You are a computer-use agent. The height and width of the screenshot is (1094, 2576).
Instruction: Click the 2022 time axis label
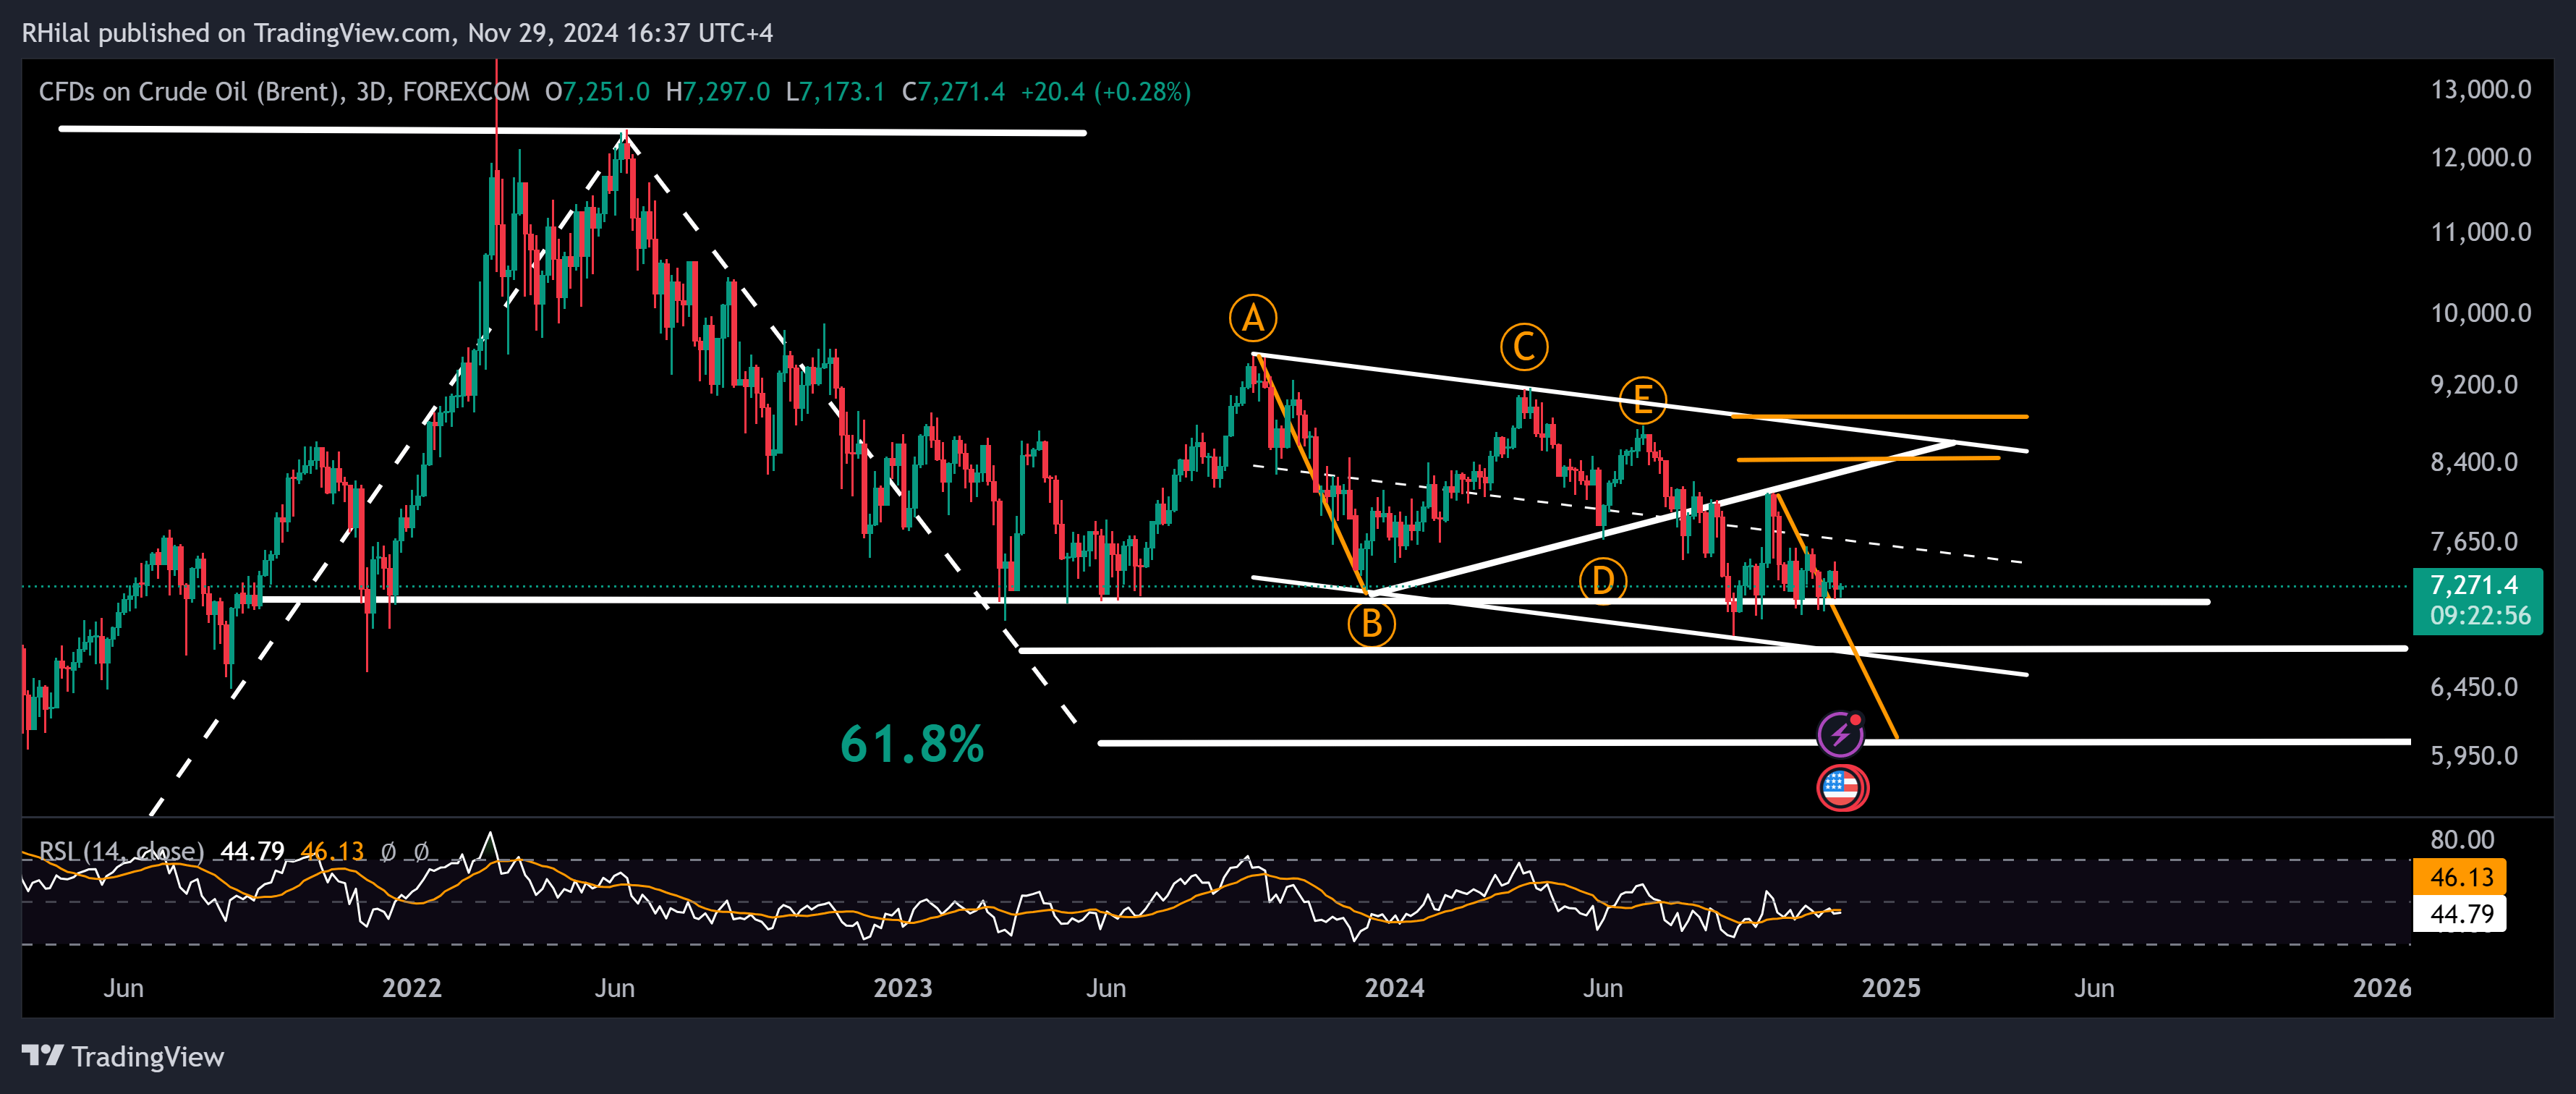point(412,988)
